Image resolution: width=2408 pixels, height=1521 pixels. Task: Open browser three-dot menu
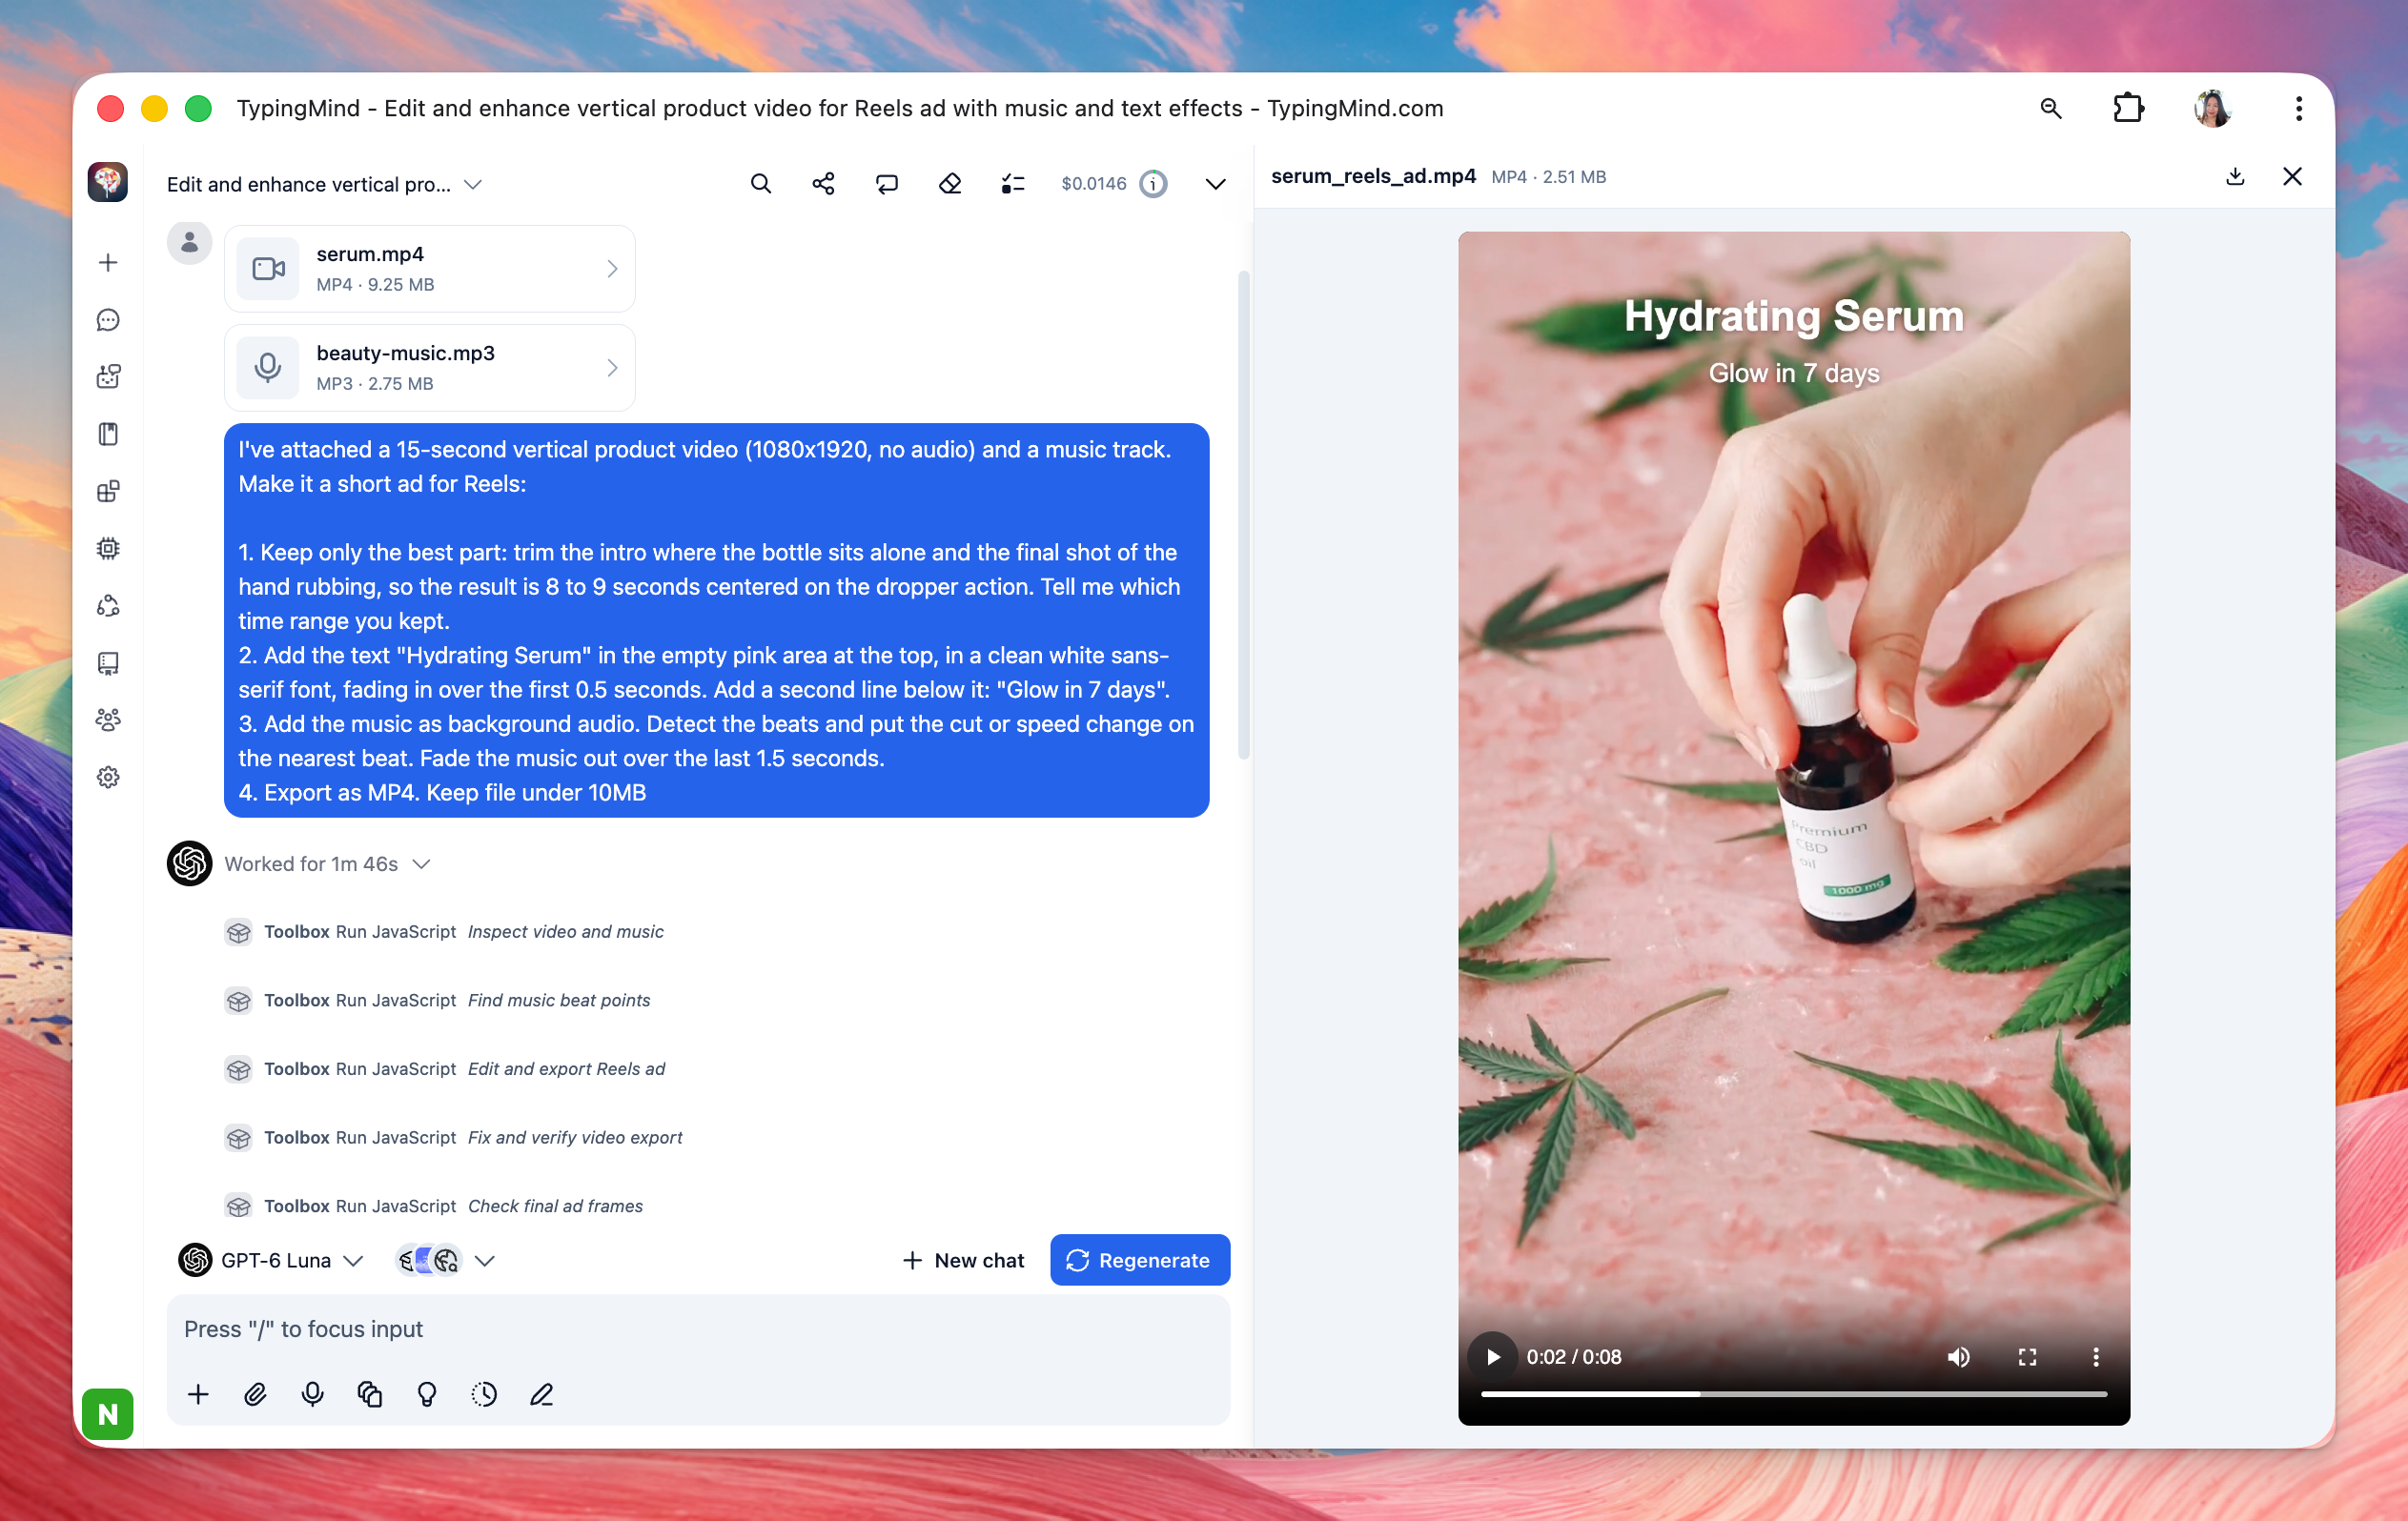[x=2298, y=108]
